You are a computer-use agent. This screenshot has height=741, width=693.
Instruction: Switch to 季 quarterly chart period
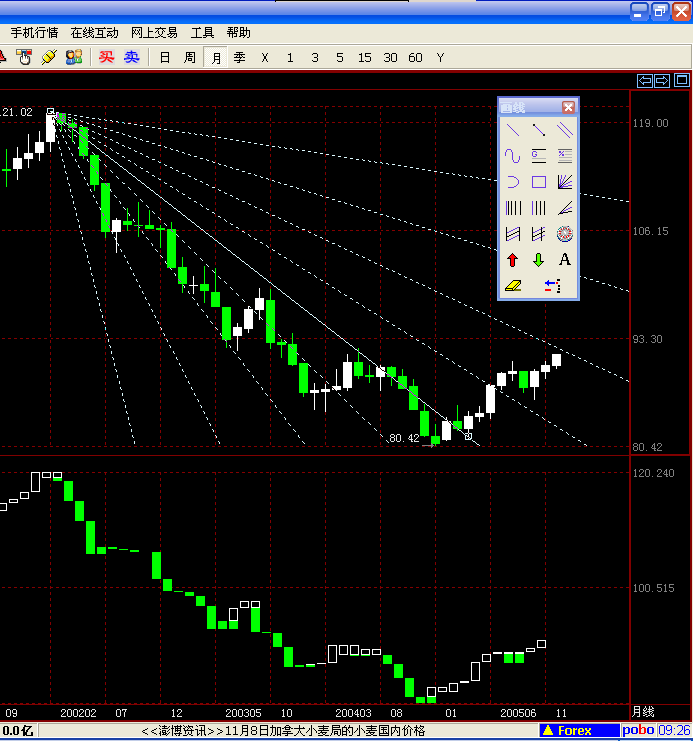(x=240, y=58)
